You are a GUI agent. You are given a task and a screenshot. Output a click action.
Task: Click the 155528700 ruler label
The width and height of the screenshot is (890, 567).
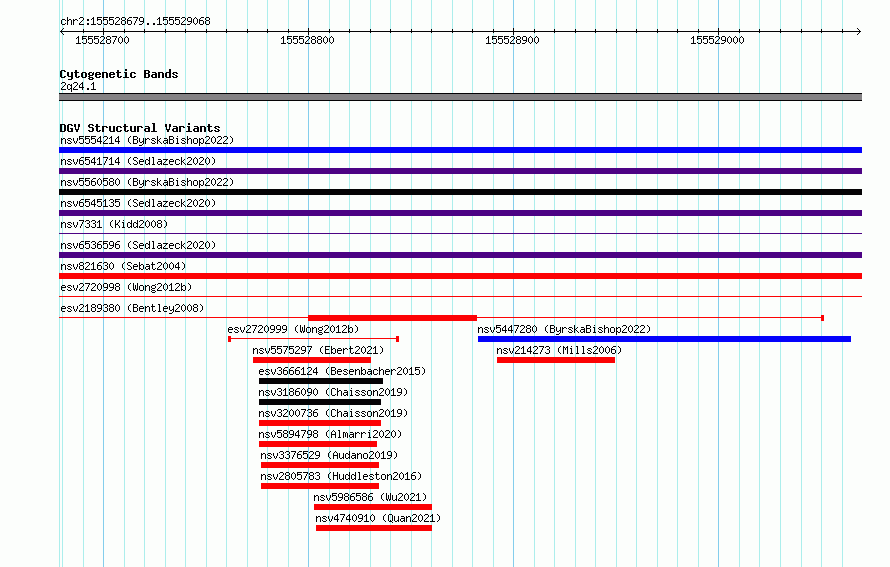pyautogui.click(x=102, y=40)
